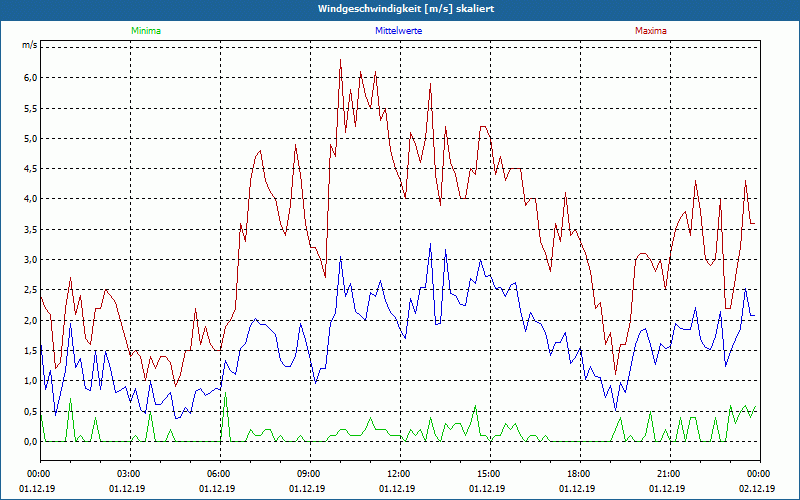Click the 1,0 y-axis value
Screen dimensions: 800x500
[x=31, y=381]
